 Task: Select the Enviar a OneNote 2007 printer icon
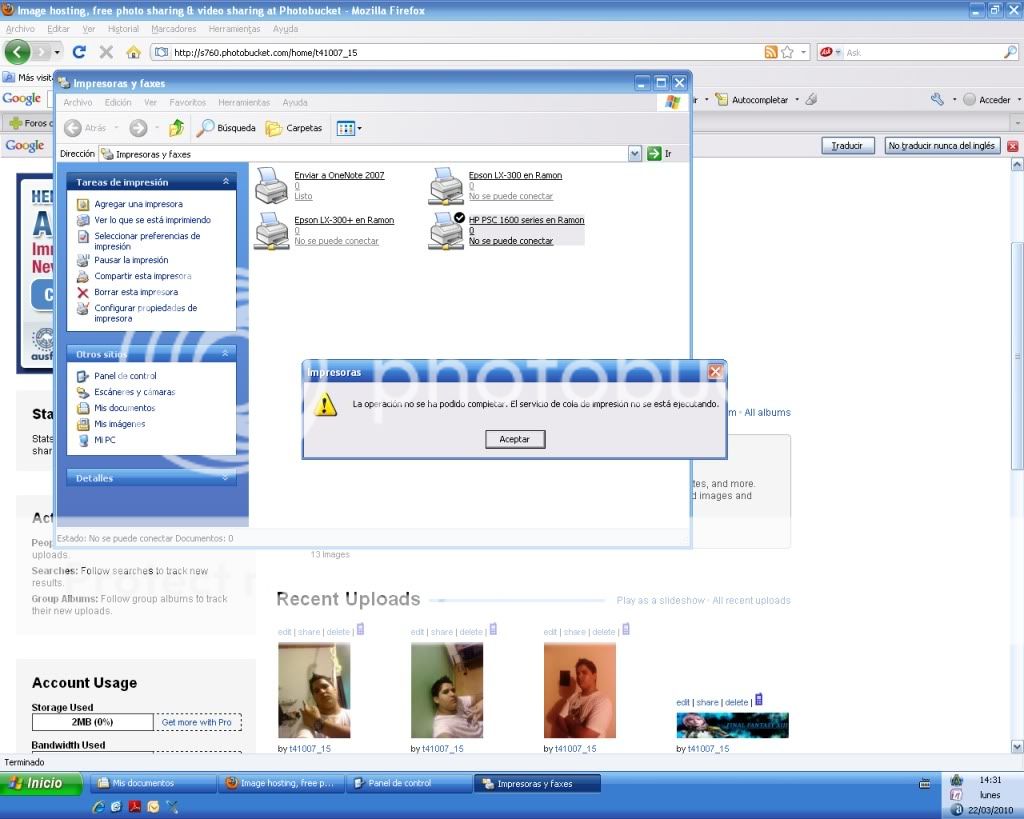pos(272,185)
